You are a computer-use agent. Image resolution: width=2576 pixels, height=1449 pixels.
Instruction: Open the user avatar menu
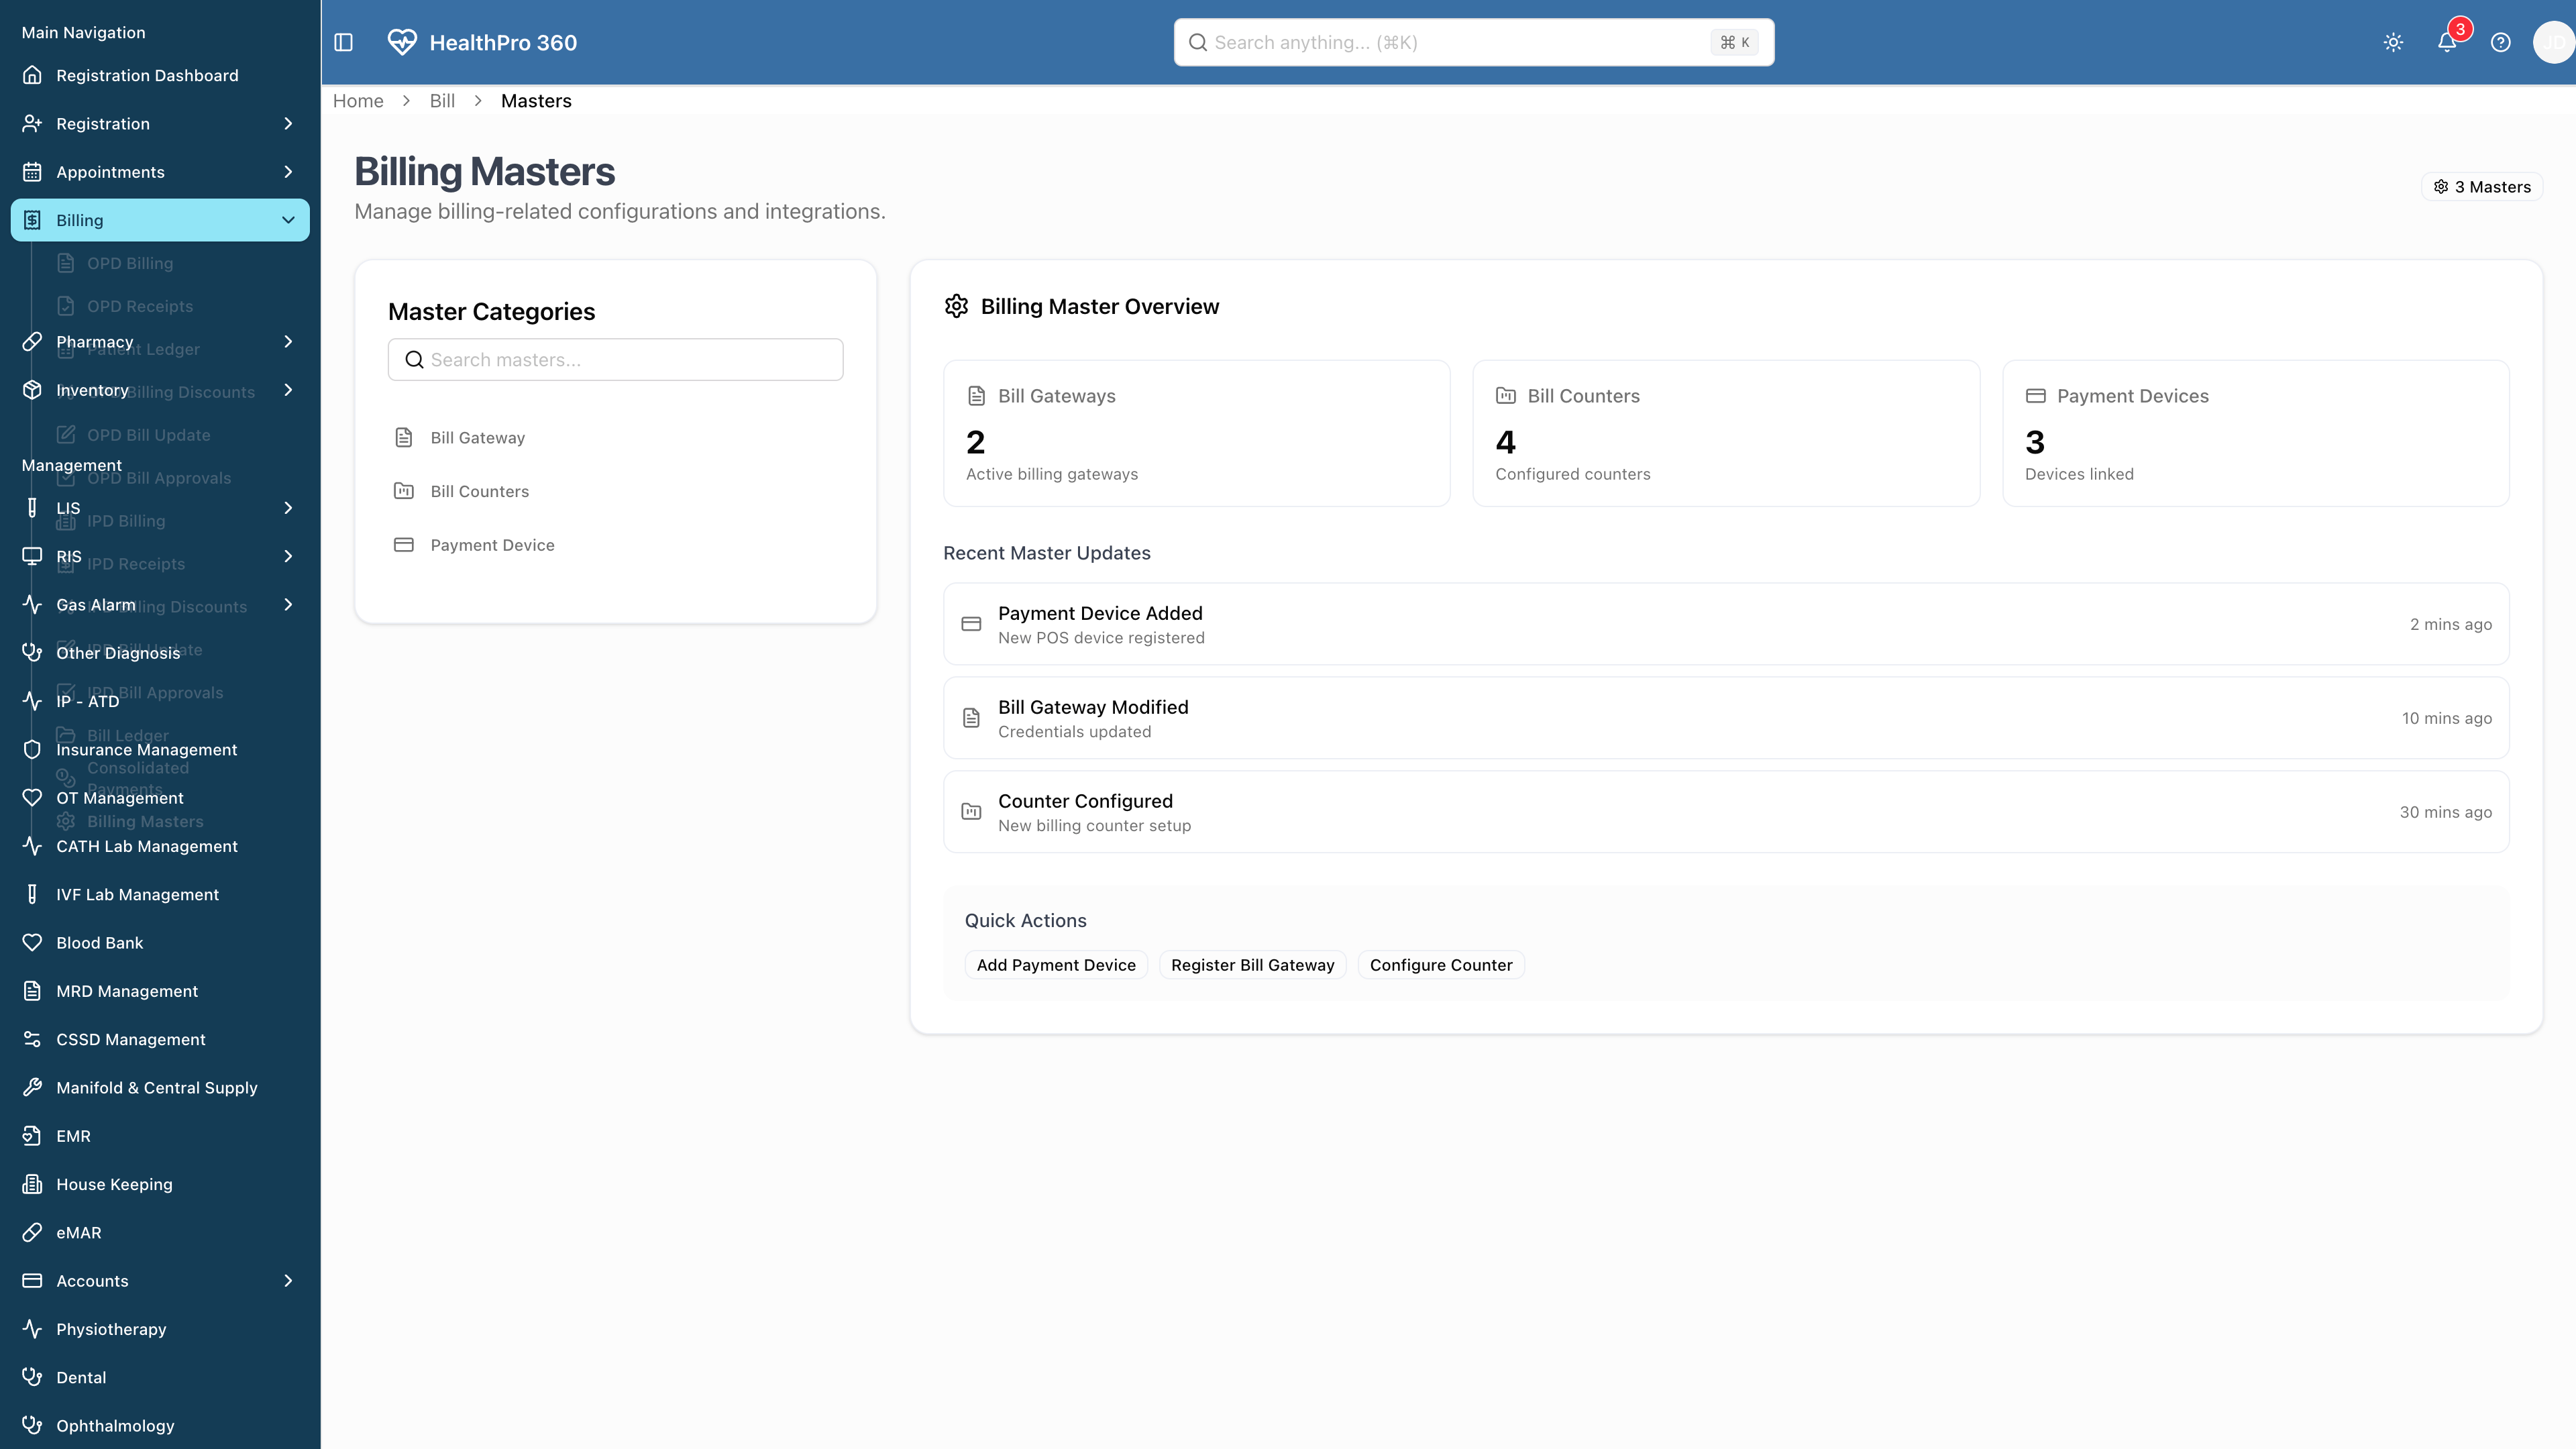(x=2554, y=42)
